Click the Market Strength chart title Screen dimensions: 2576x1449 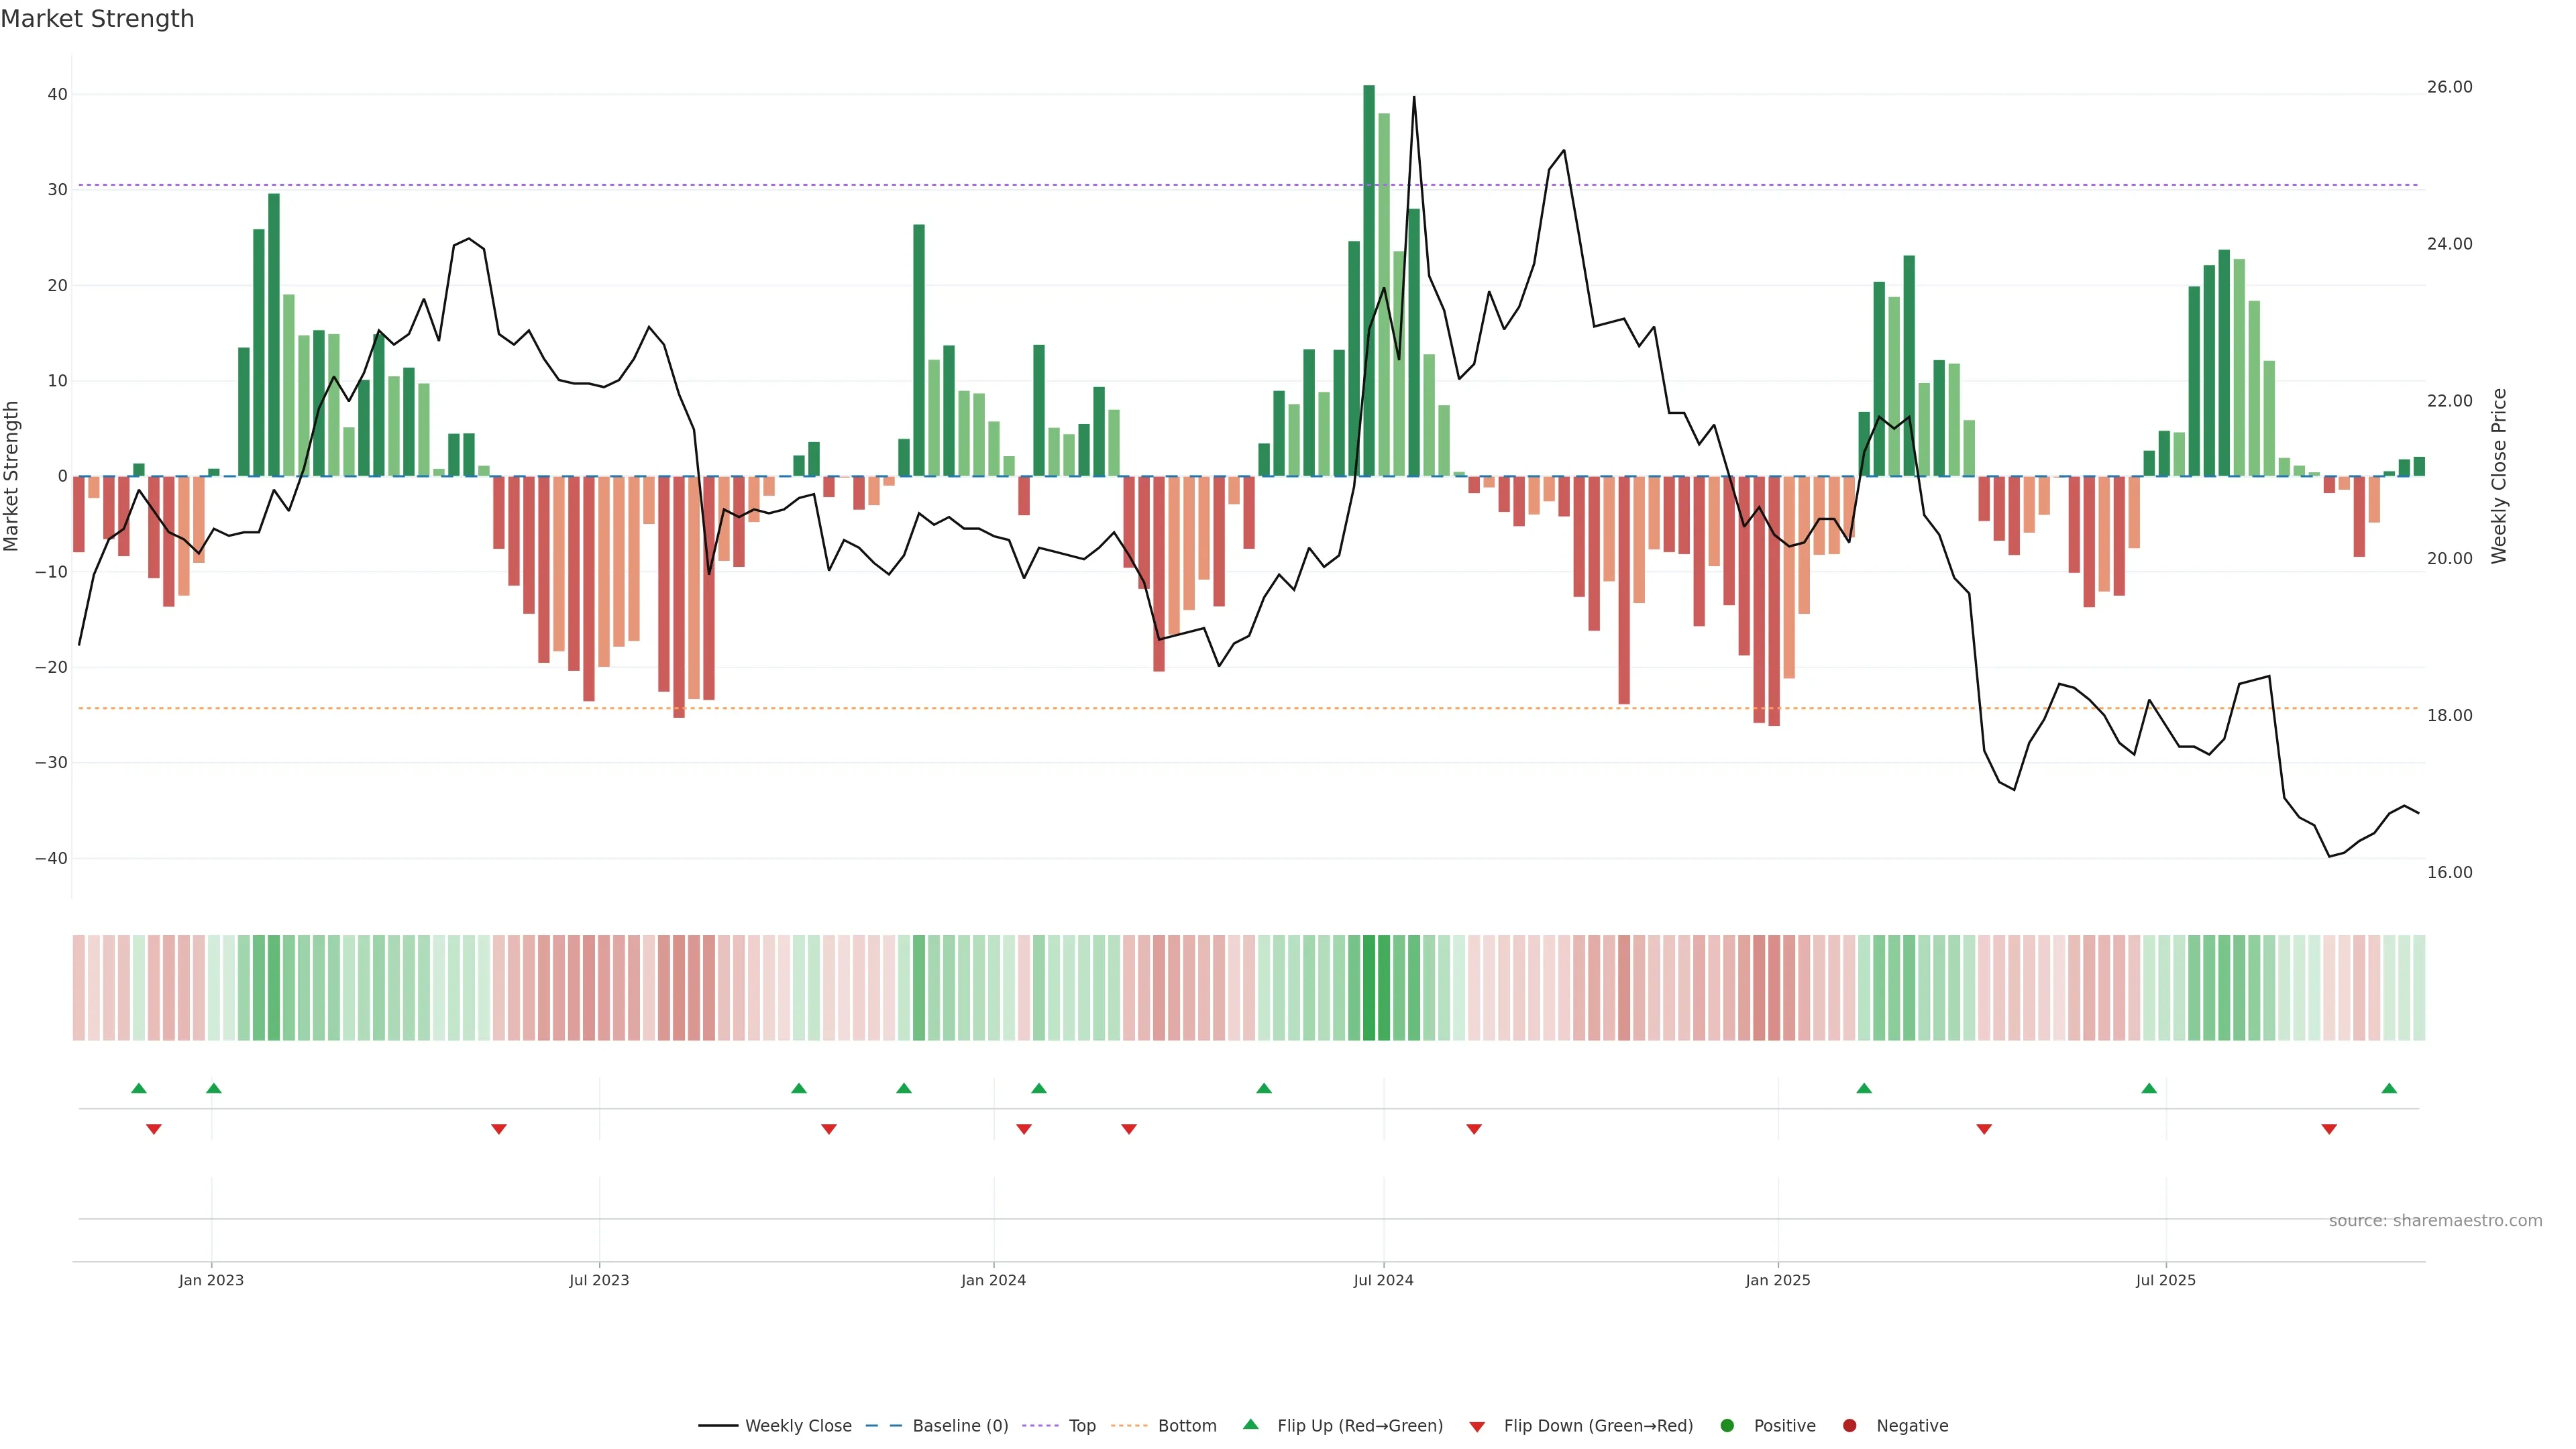[97, 19]
